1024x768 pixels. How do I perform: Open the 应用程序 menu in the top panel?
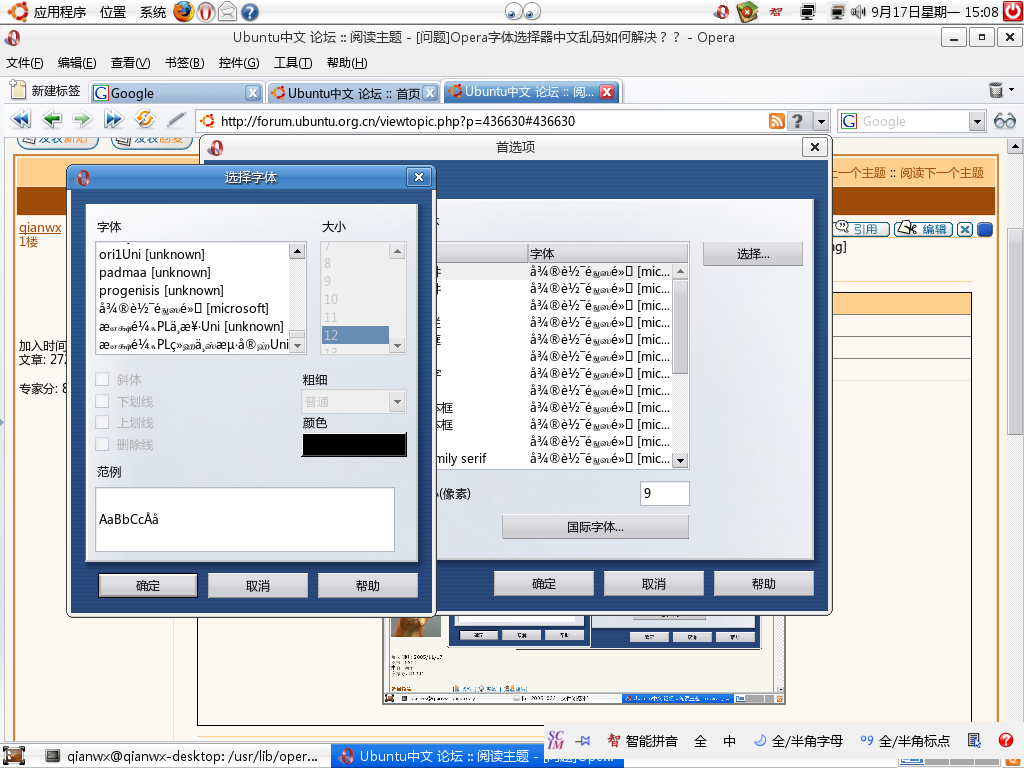[50, 12]
